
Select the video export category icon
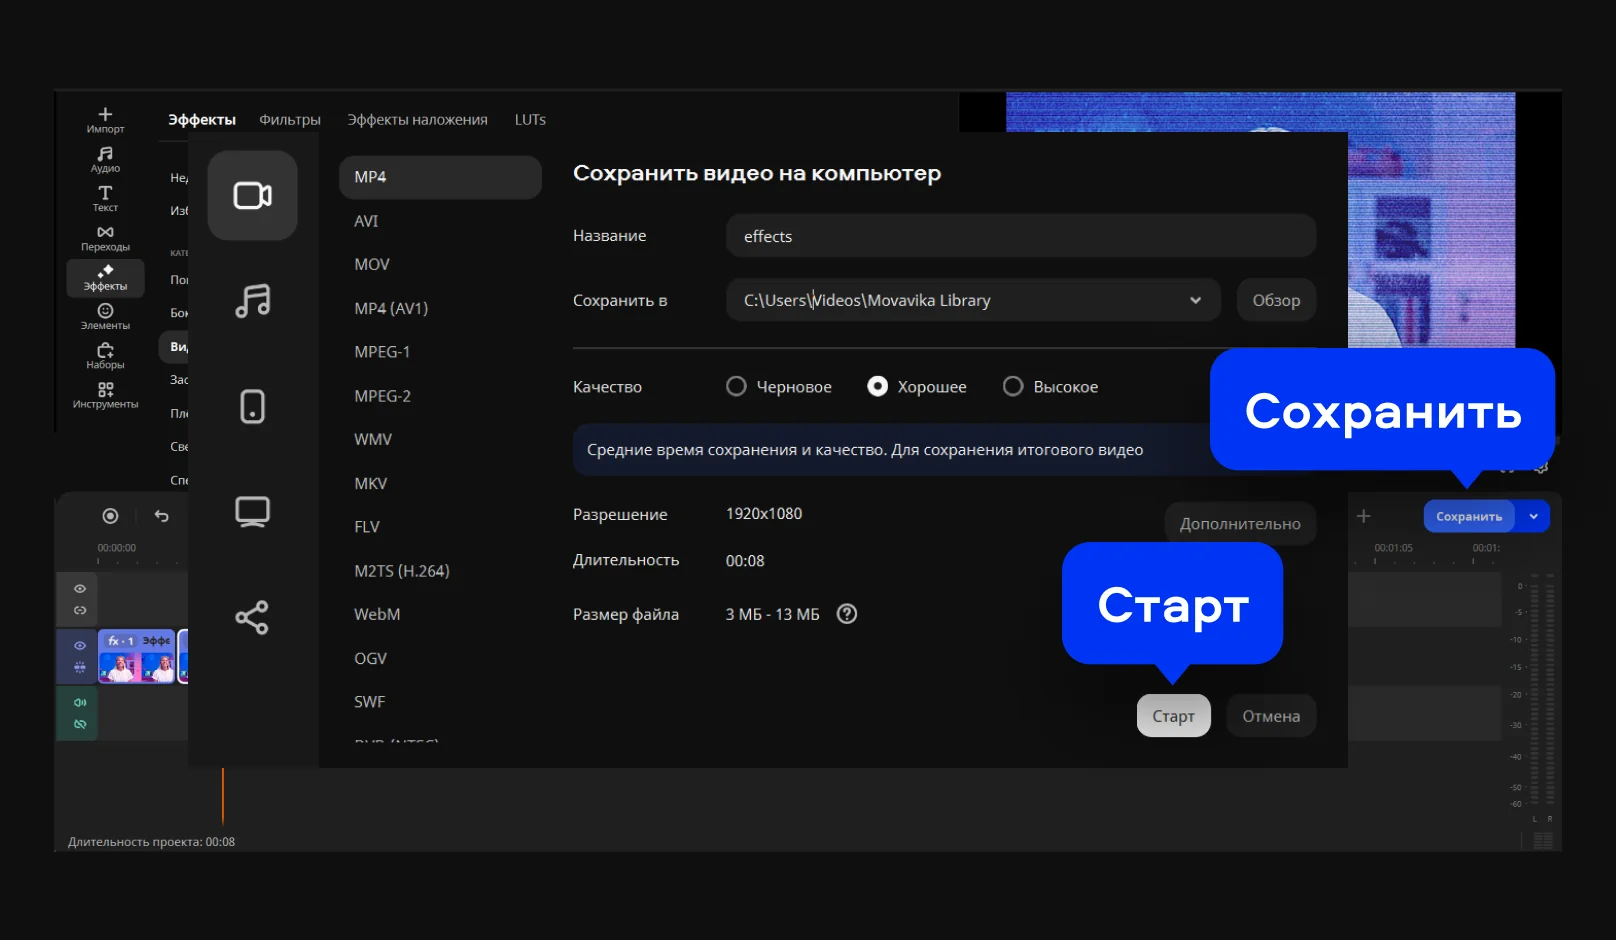252,195
